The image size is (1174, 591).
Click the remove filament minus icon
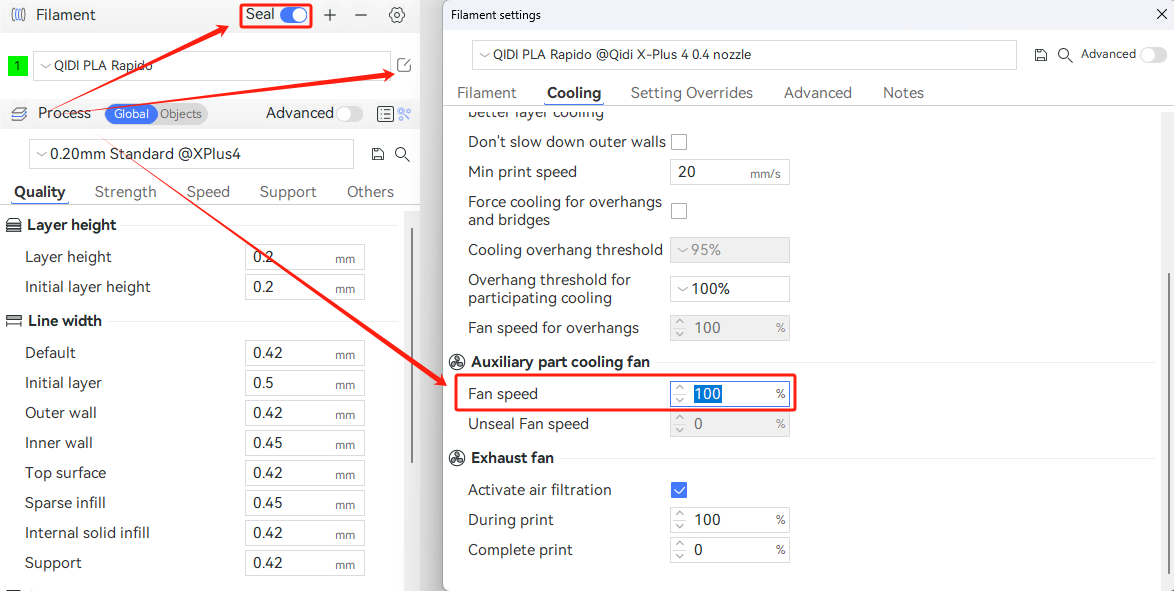tap(361, 15)
